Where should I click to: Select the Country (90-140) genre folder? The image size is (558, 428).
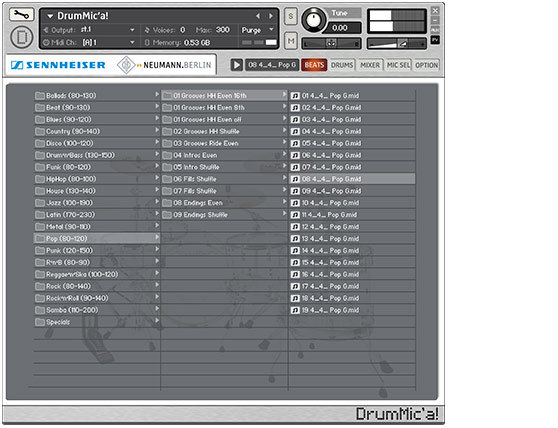pos(96,132)
